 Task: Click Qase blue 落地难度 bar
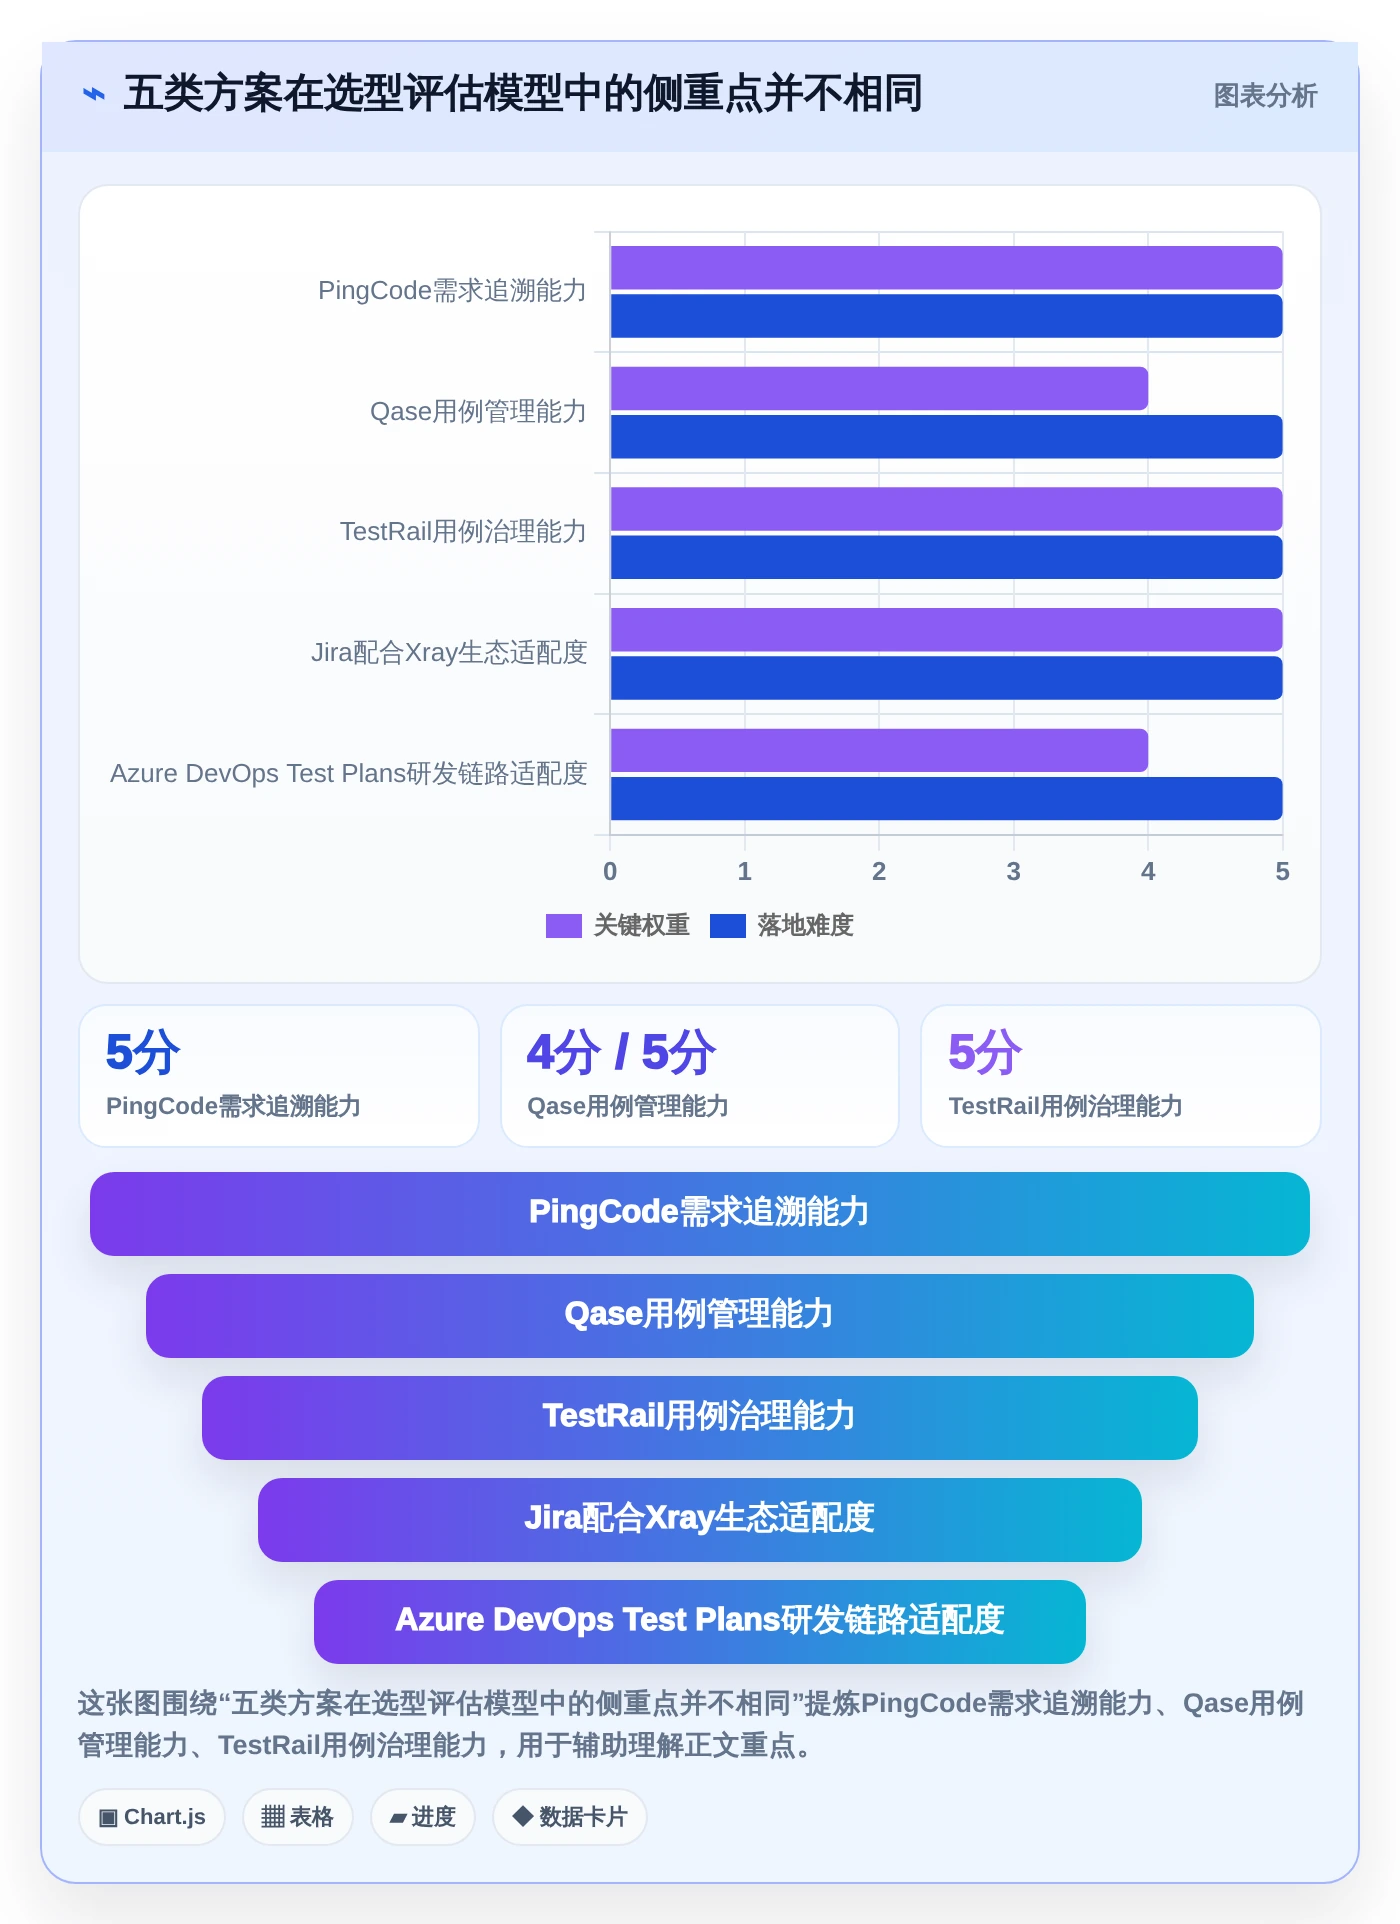(946, 437)
